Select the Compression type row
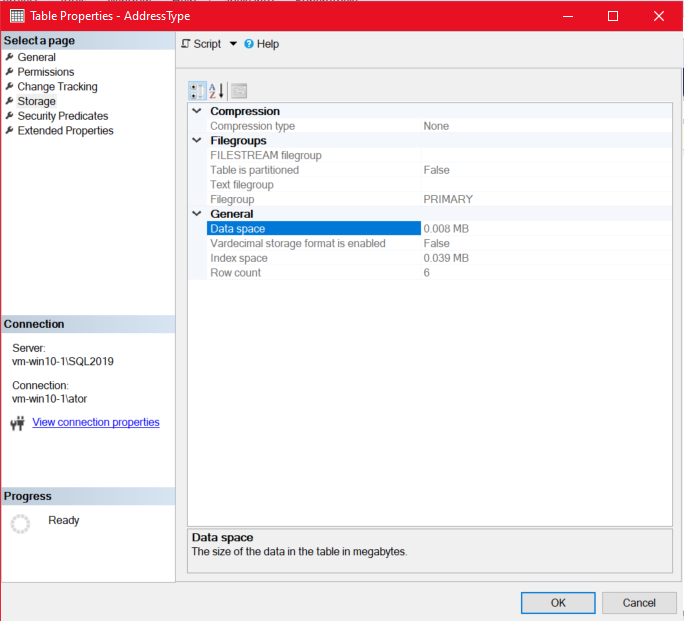 439,126
